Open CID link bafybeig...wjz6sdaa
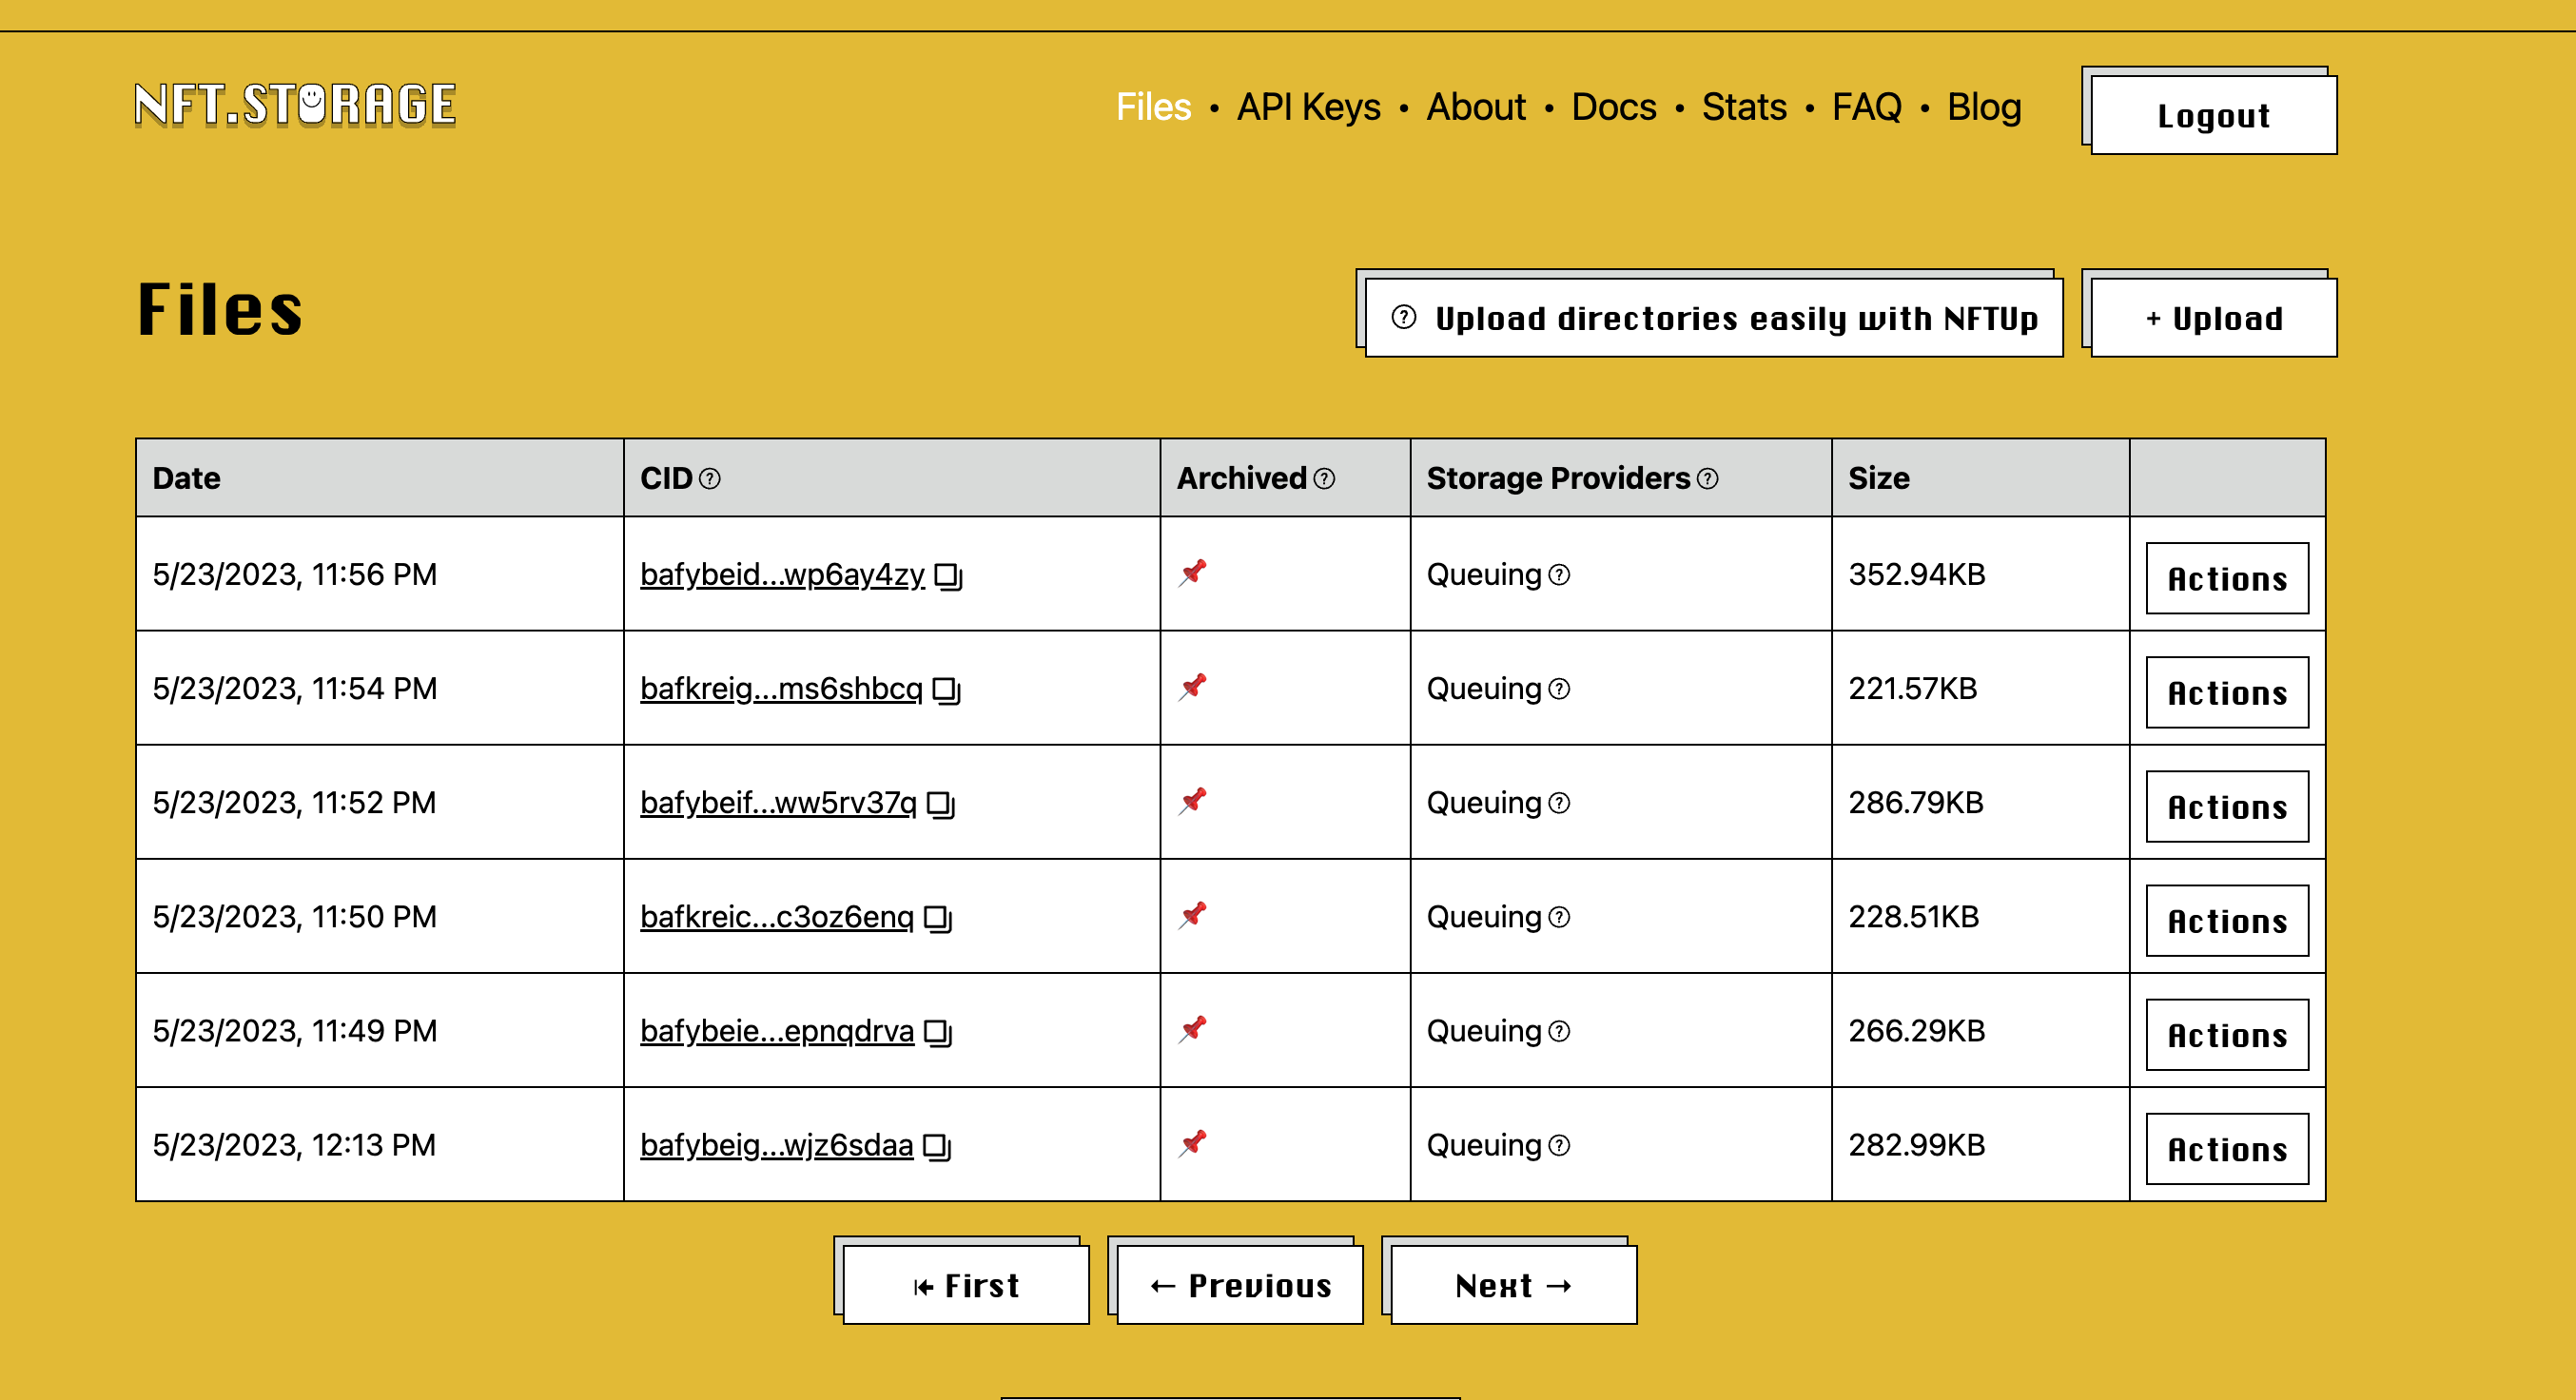 coord(776,1145)
